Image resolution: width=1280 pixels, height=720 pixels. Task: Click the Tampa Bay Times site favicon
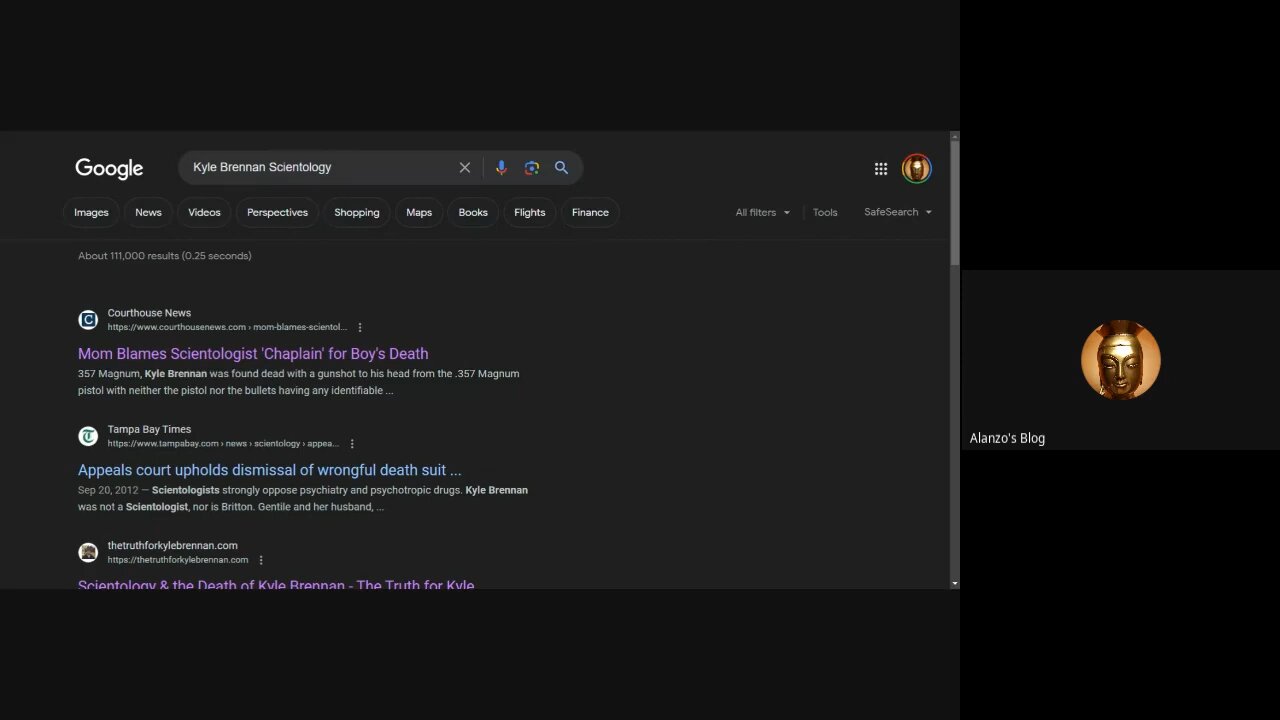(88, 436)
